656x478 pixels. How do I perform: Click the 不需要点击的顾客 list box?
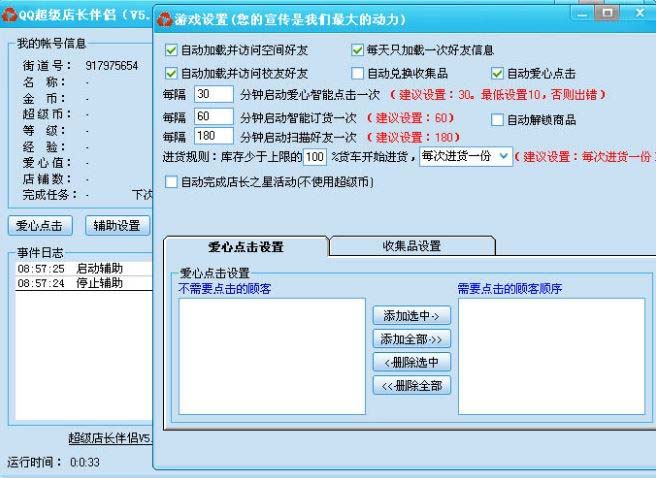[x=272, y=356]
